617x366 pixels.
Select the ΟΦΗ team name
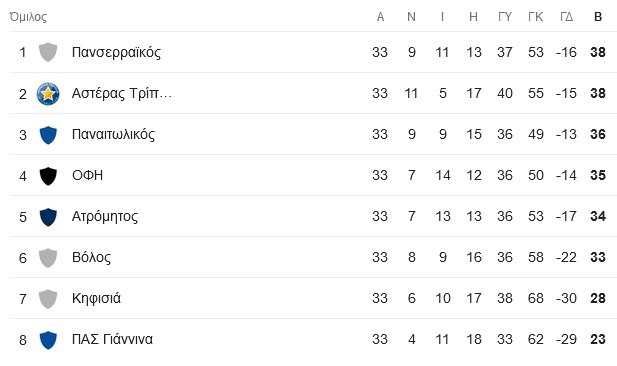coord(87,175)
